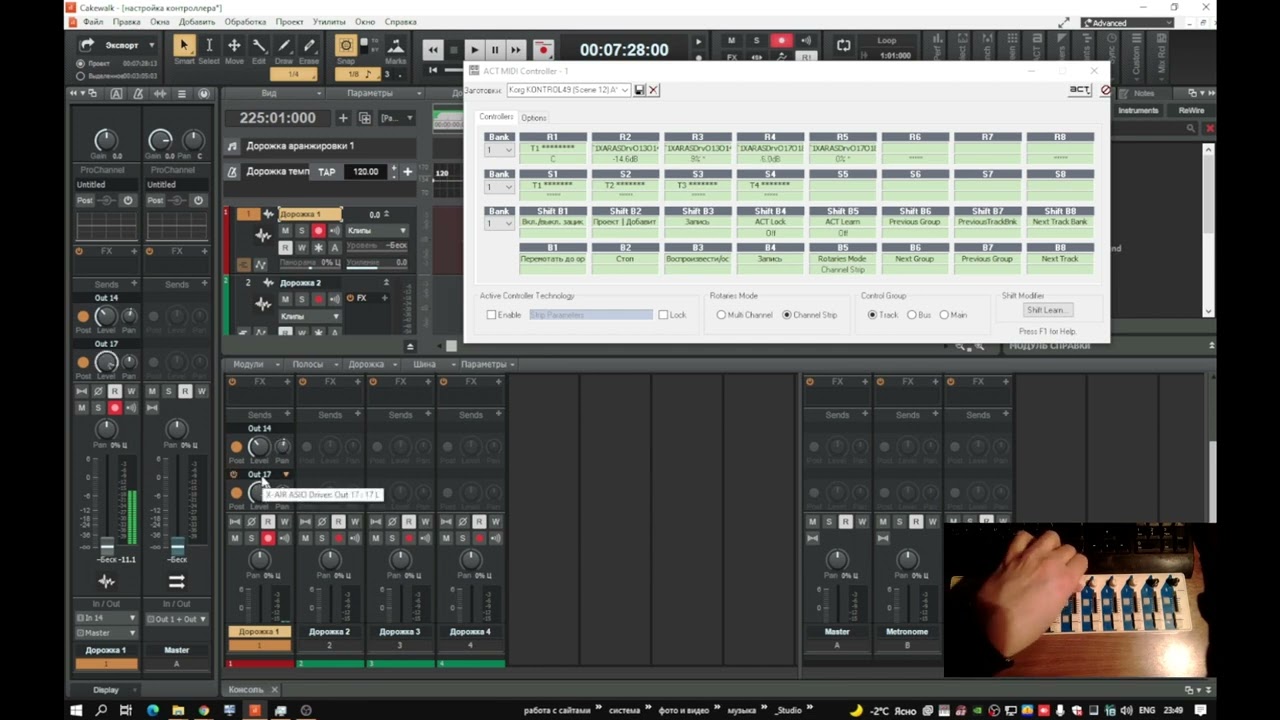Open the Клипы dropdown on Дорожка 1

click(x=377, y=231)
